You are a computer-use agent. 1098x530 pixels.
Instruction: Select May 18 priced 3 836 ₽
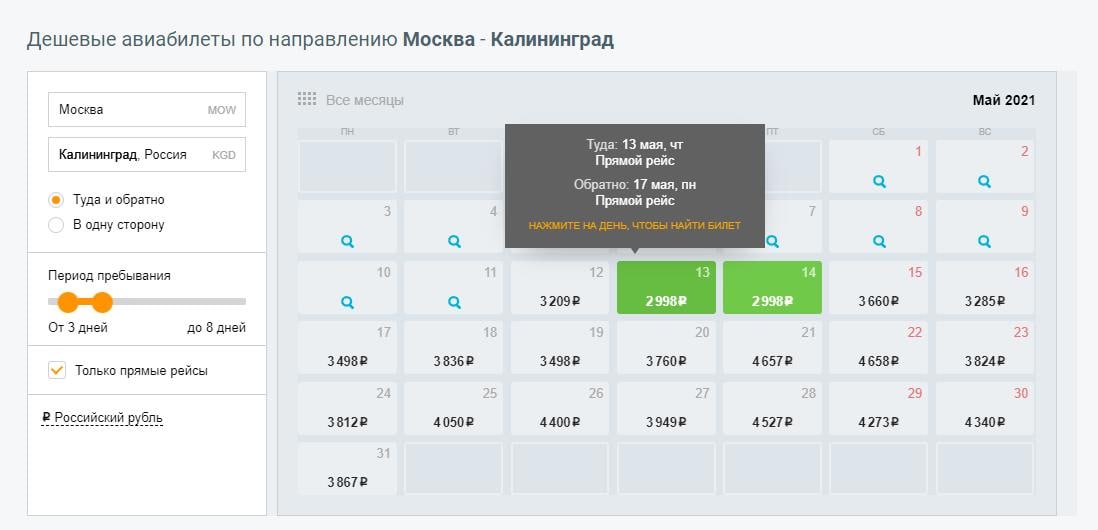(454, 348)
